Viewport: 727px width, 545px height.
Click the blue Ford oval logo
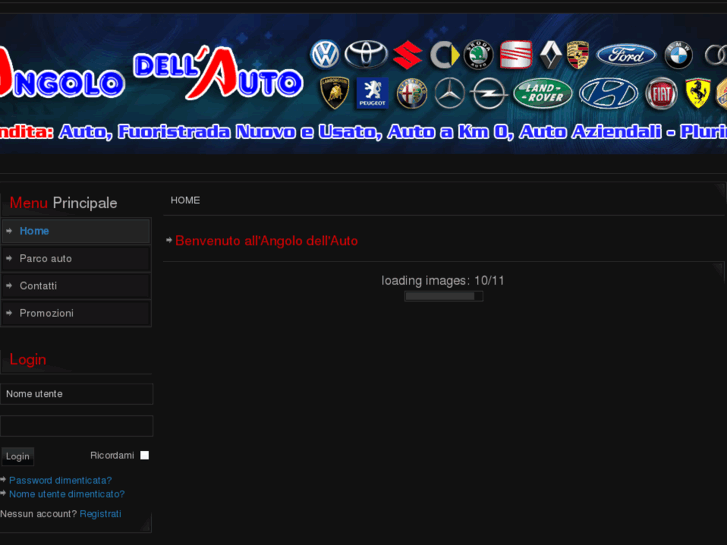point(626,55)
